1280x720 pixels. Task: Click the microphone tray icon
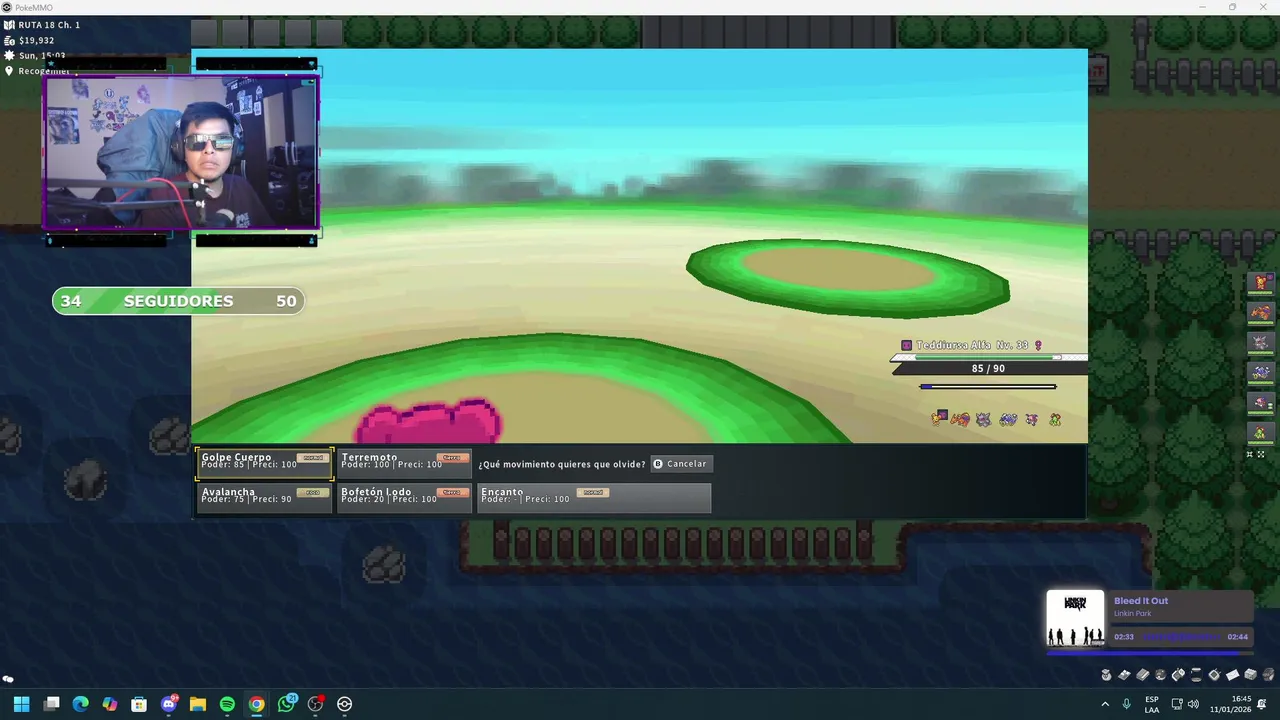click(x=1127, y=704)
